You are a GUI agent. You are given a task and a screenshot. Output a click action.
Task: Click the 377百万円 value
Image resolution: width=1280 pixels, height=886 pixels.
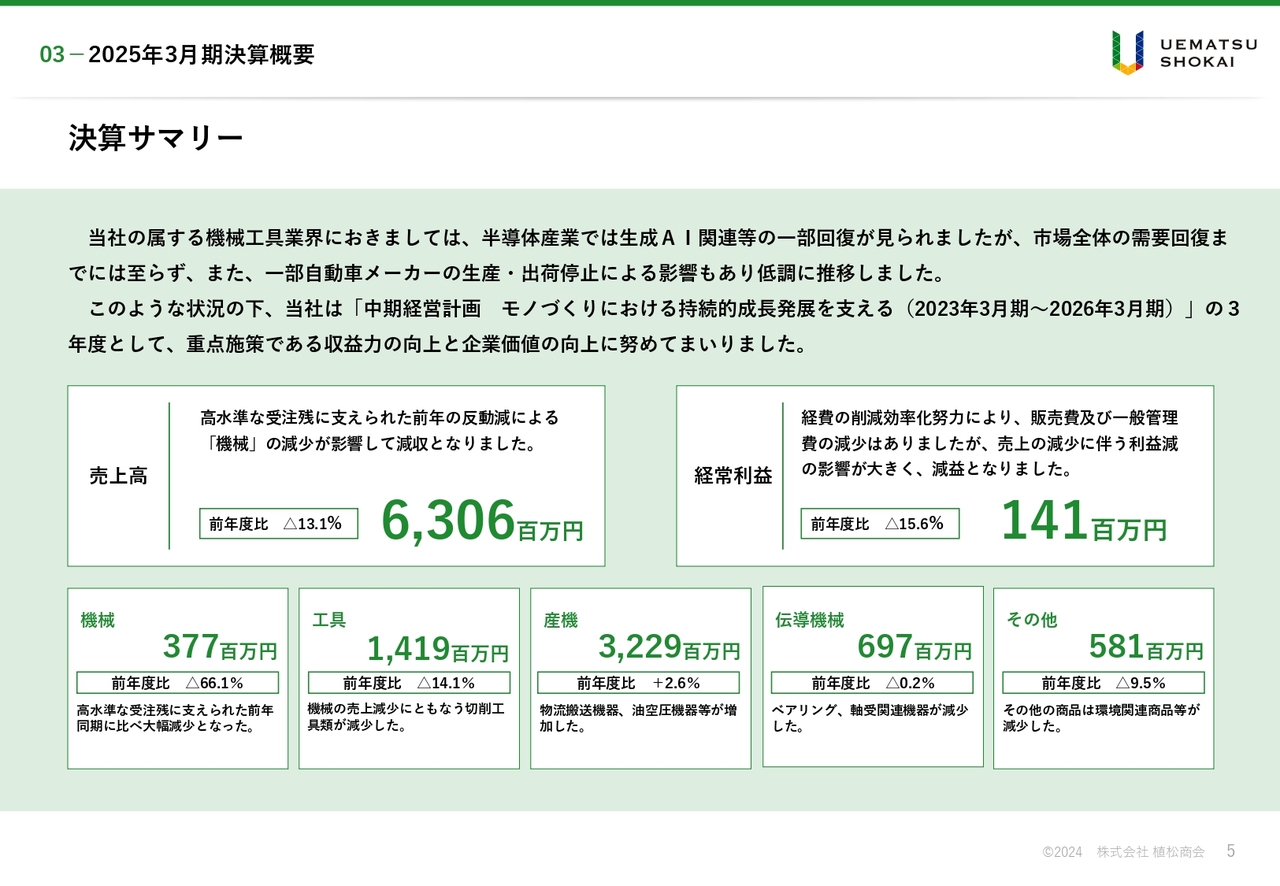click(x=220, y=648)
